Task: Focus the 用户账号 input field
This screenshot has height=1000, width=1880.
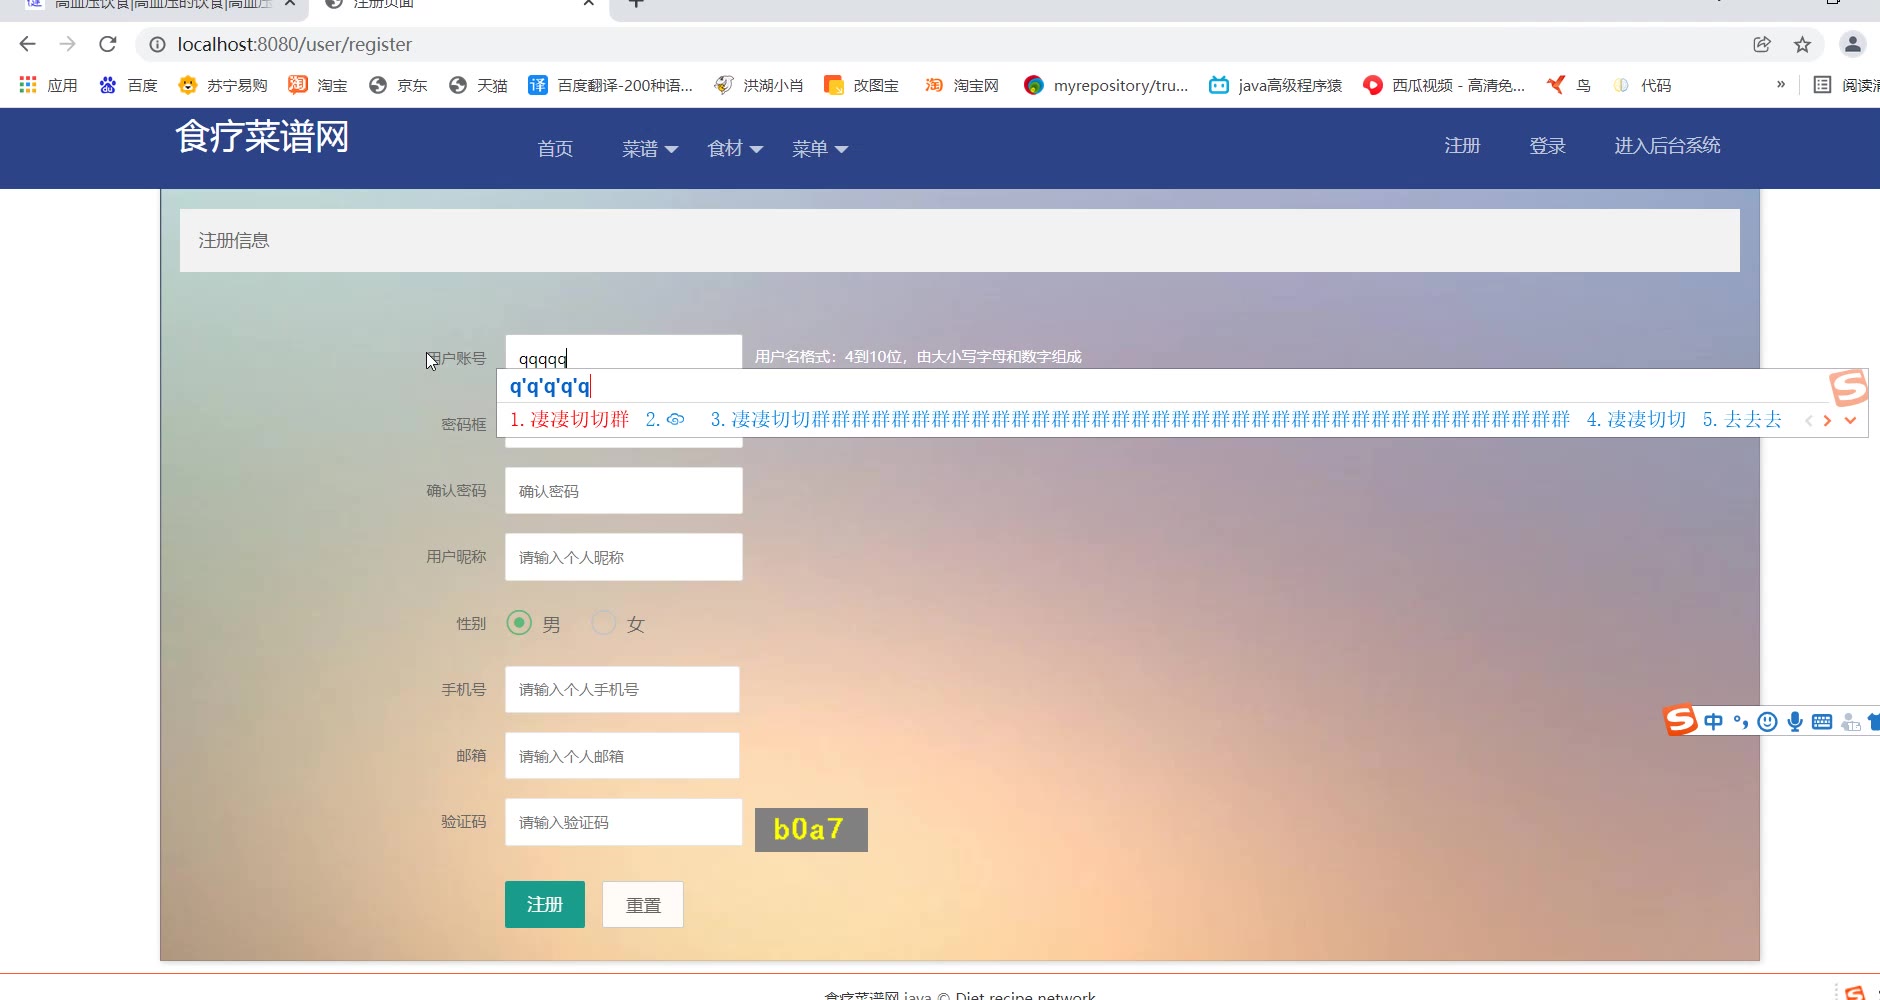Action: [623, 353]
